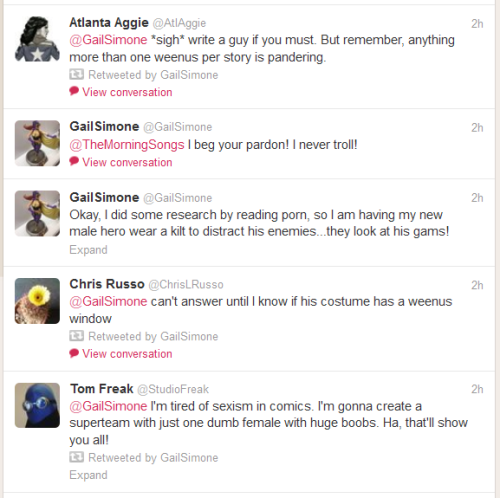Viewport: 500px width, 498px height.
Task: Open the Atlanta Aggie display name
Action: click(109, 23)
